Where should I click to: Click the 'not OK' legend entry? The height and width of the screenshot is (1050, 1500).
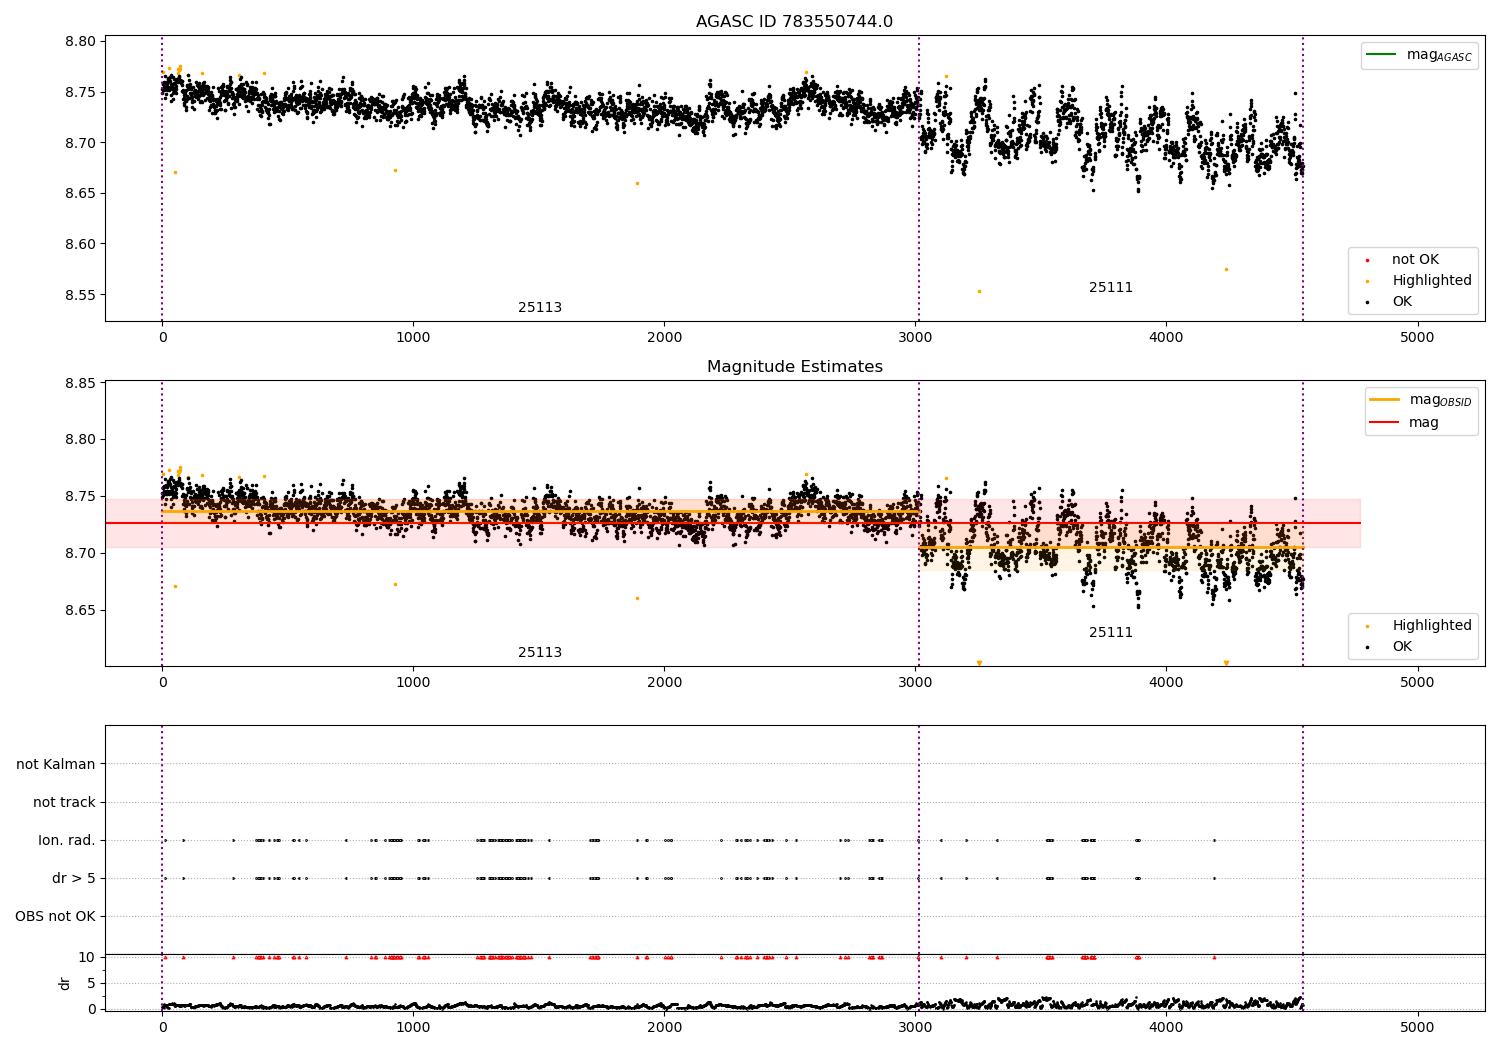(x=1415, y=260)
